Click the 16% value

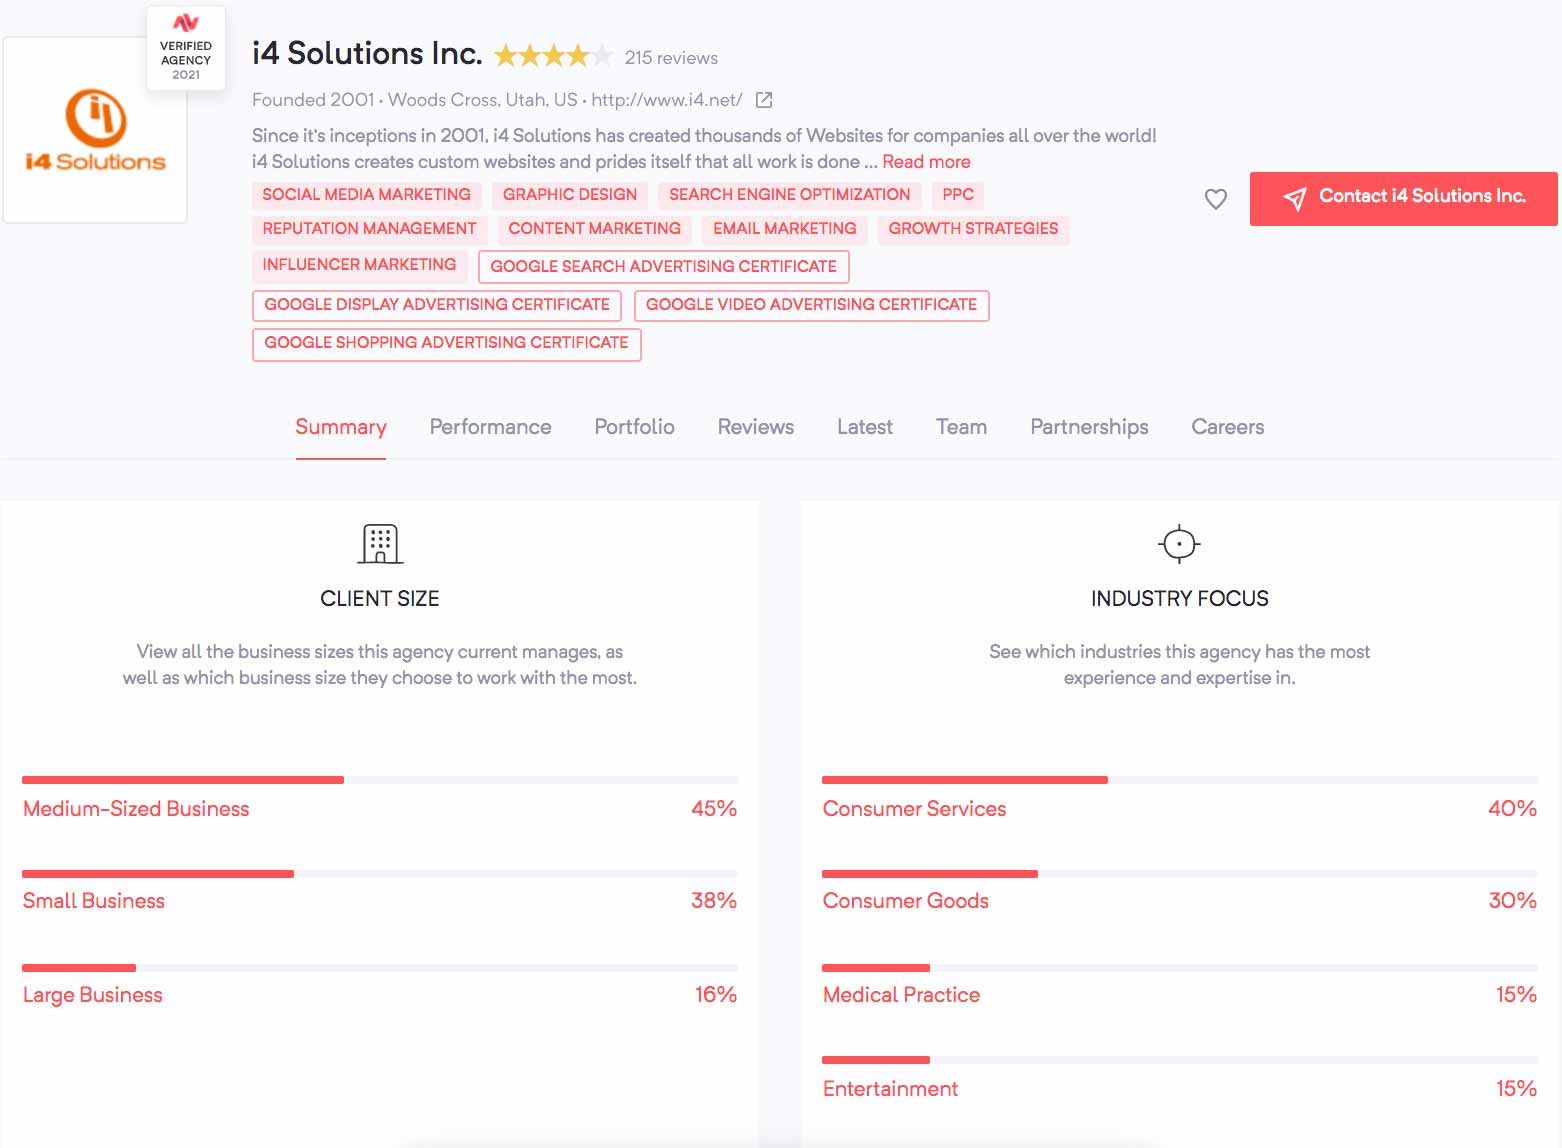click(716, 995)
